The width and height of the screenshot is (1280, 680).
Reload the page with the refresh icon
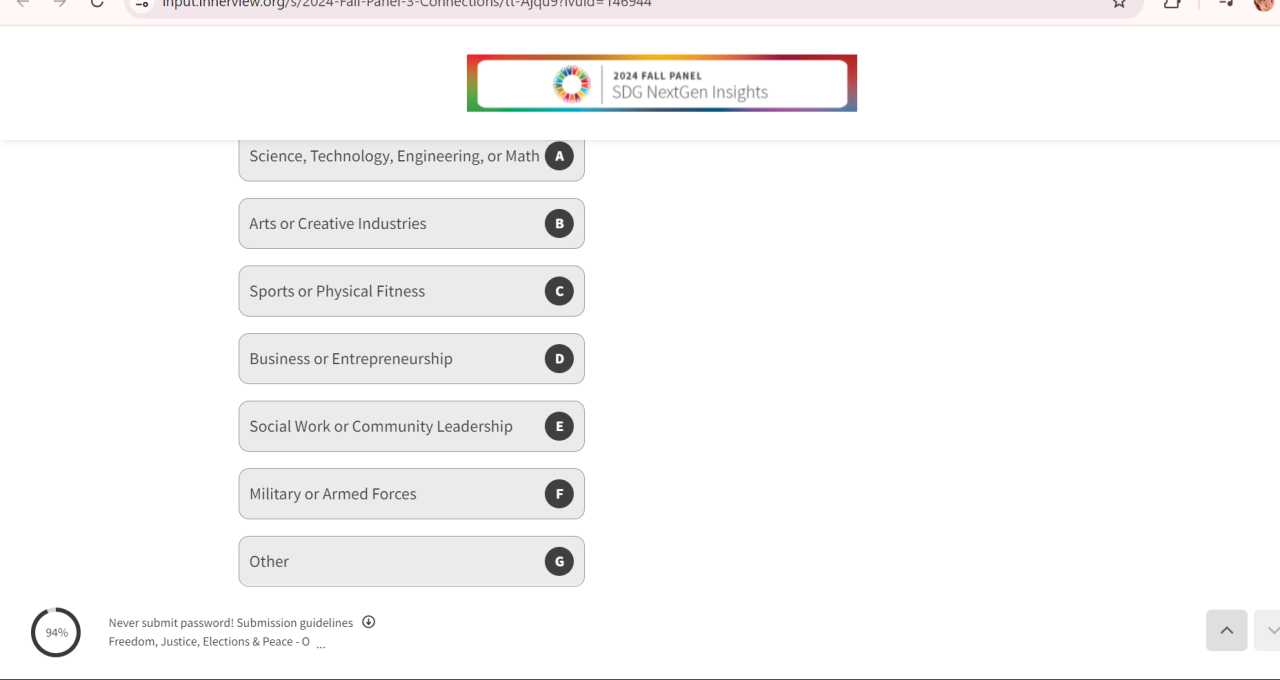pyautogui.click(x=97, y=3)
